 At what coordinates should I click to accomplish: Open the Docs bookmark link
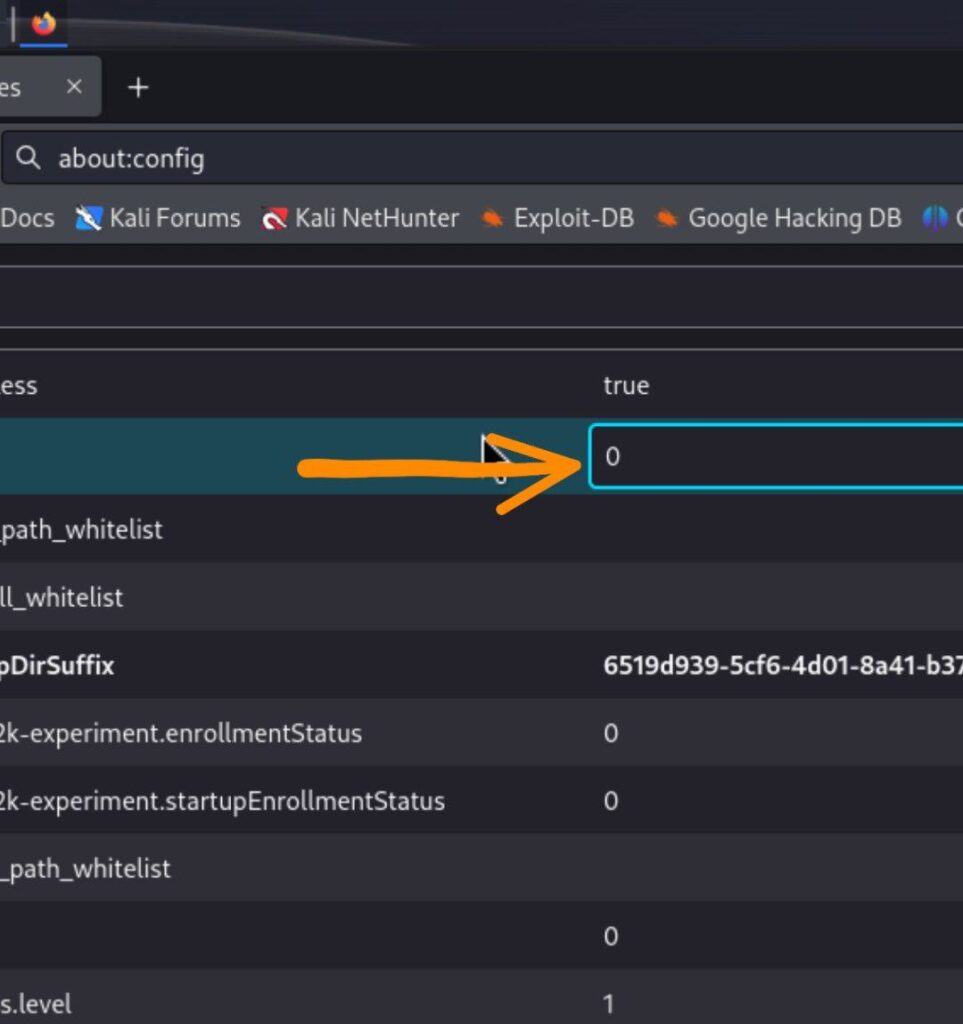coord(27,218)
